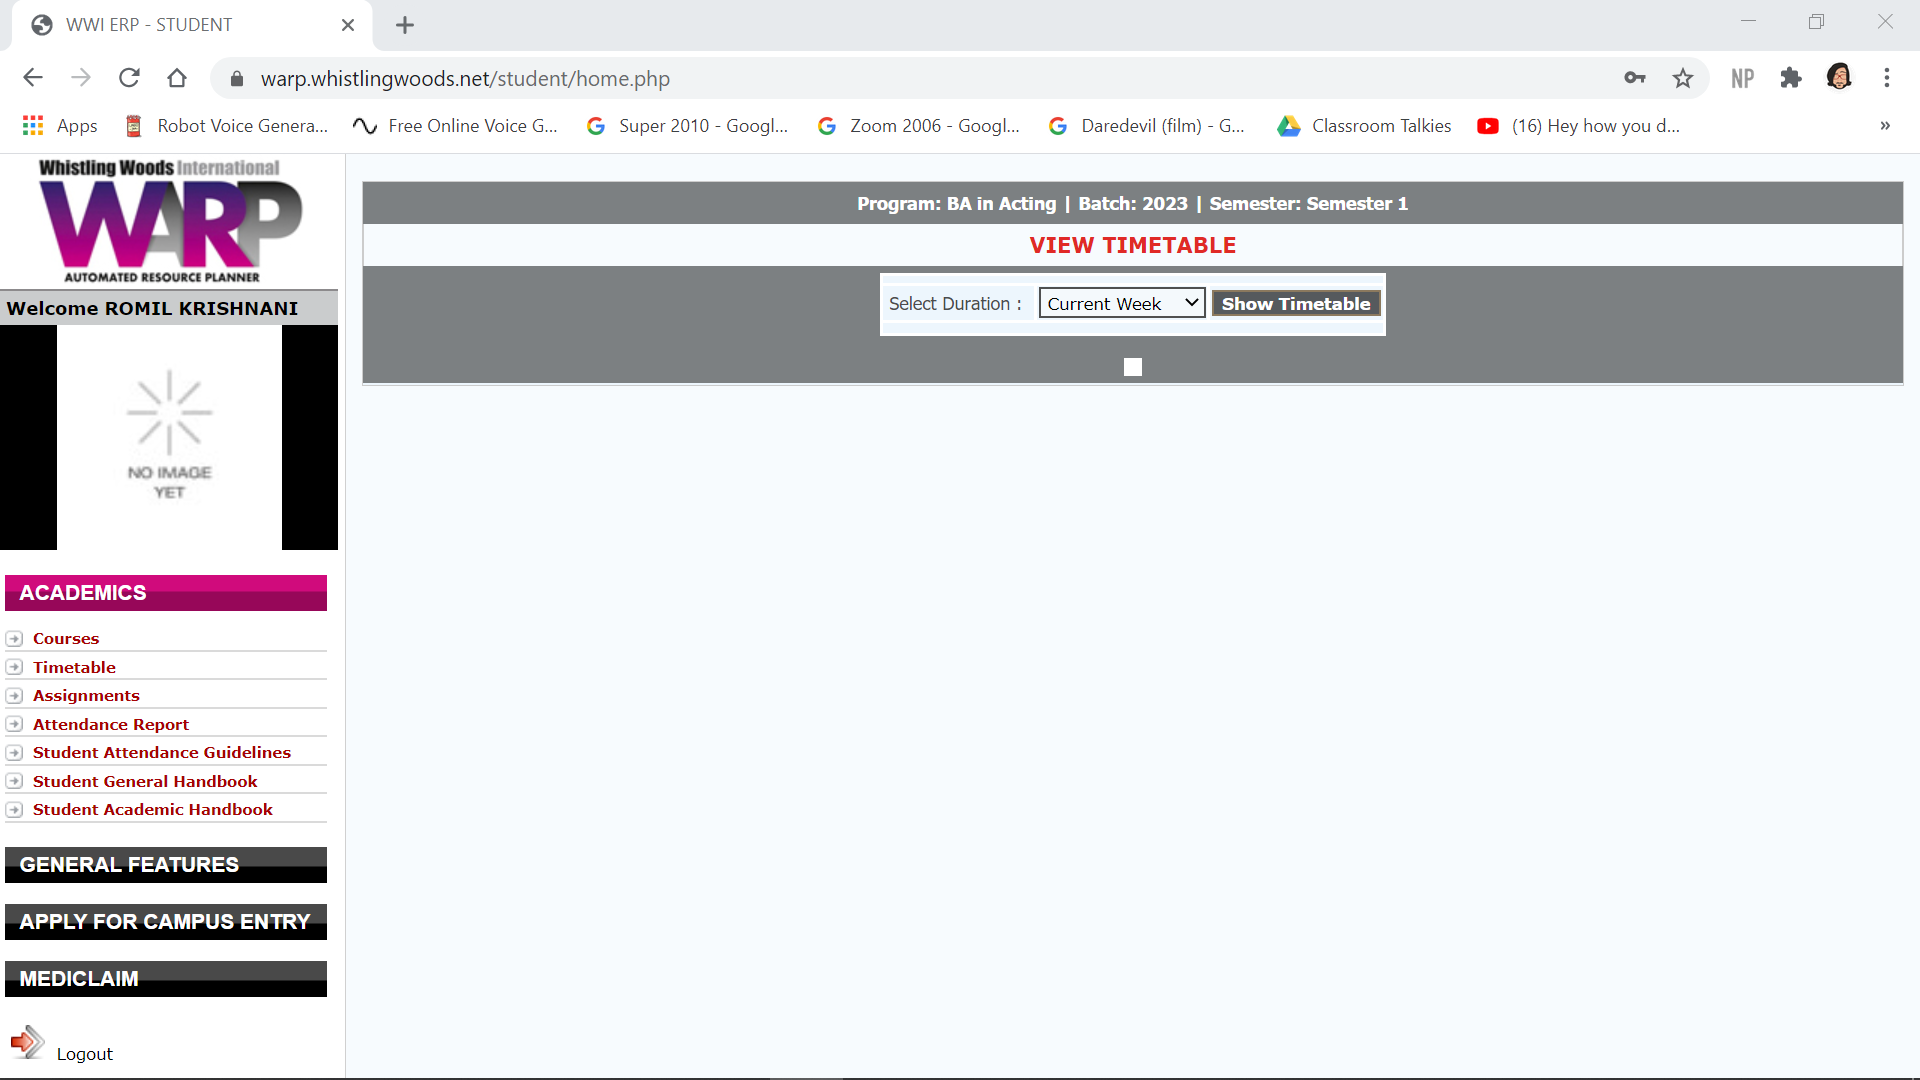Image resolution: width=1920 pixels, height=1080 pixels.
Task: Check the small box below Show Timetable
Action: (x=1133, y=367)
